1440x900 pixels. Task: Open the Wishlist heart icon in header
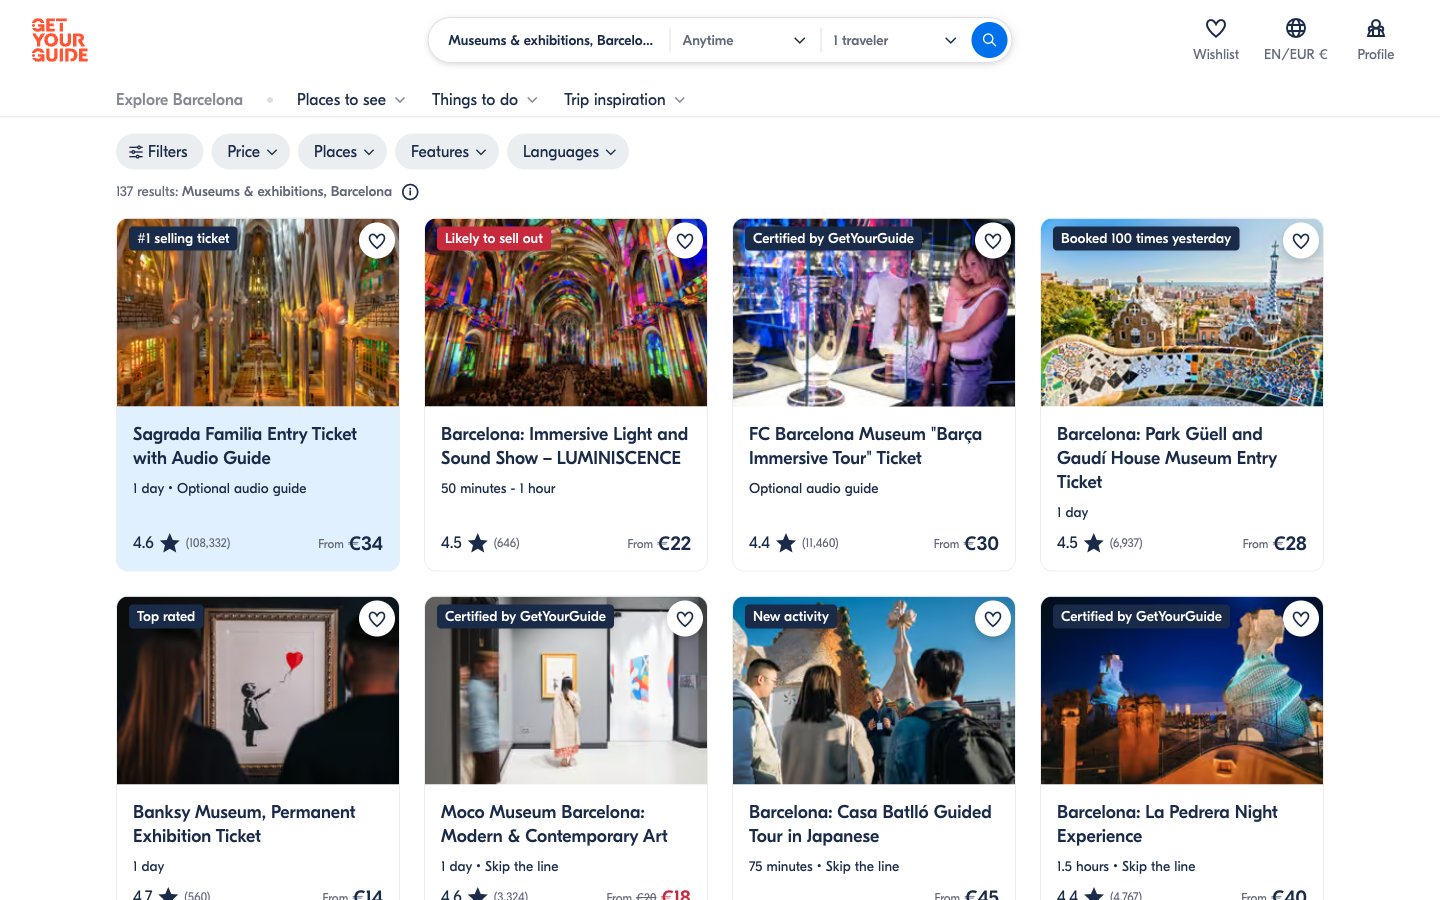[1215, 29]
